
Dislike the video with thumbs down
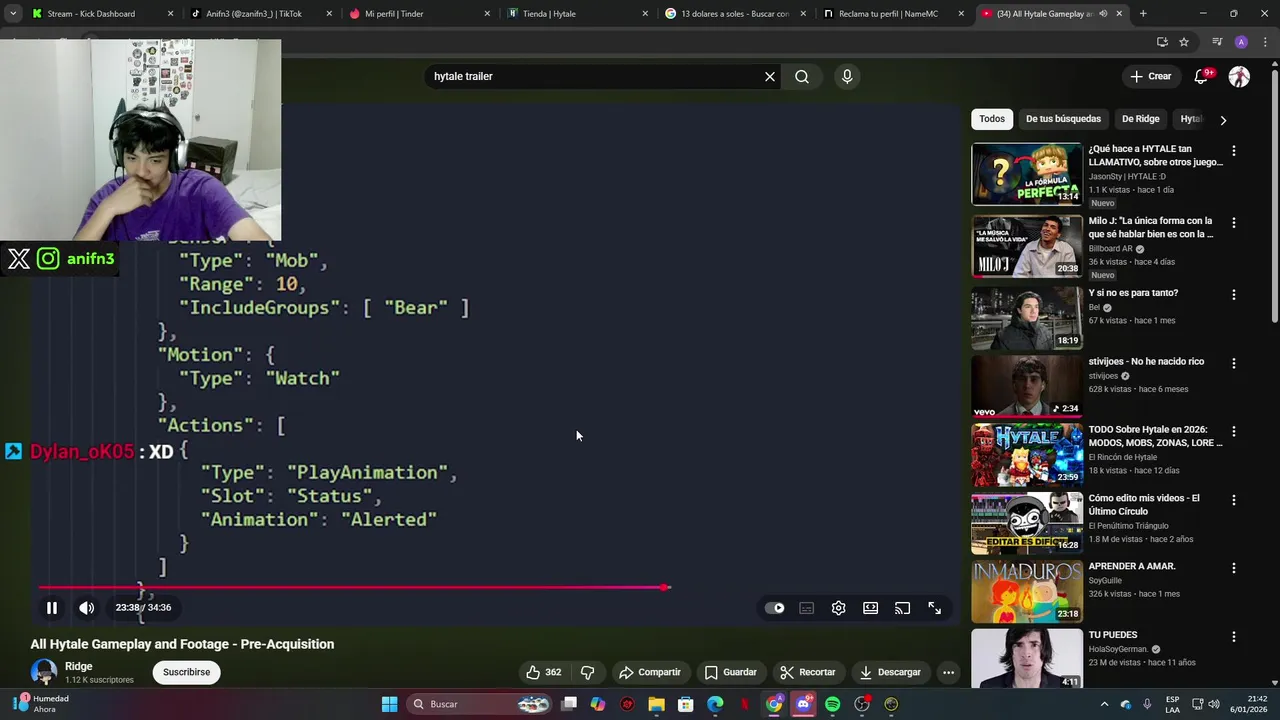[x=587, y=672]
